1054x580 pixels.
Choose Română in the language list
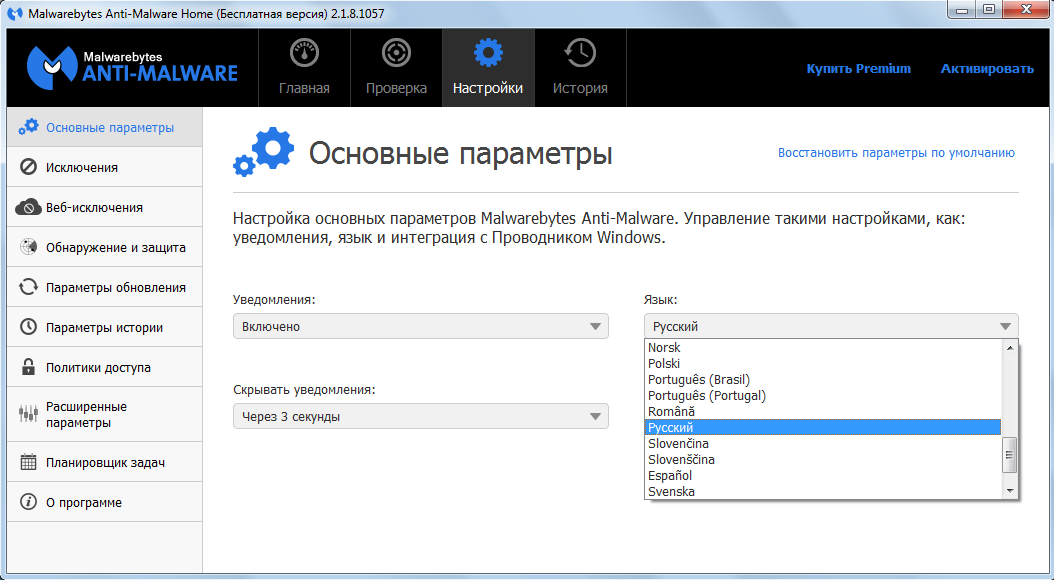coord(822,411)
